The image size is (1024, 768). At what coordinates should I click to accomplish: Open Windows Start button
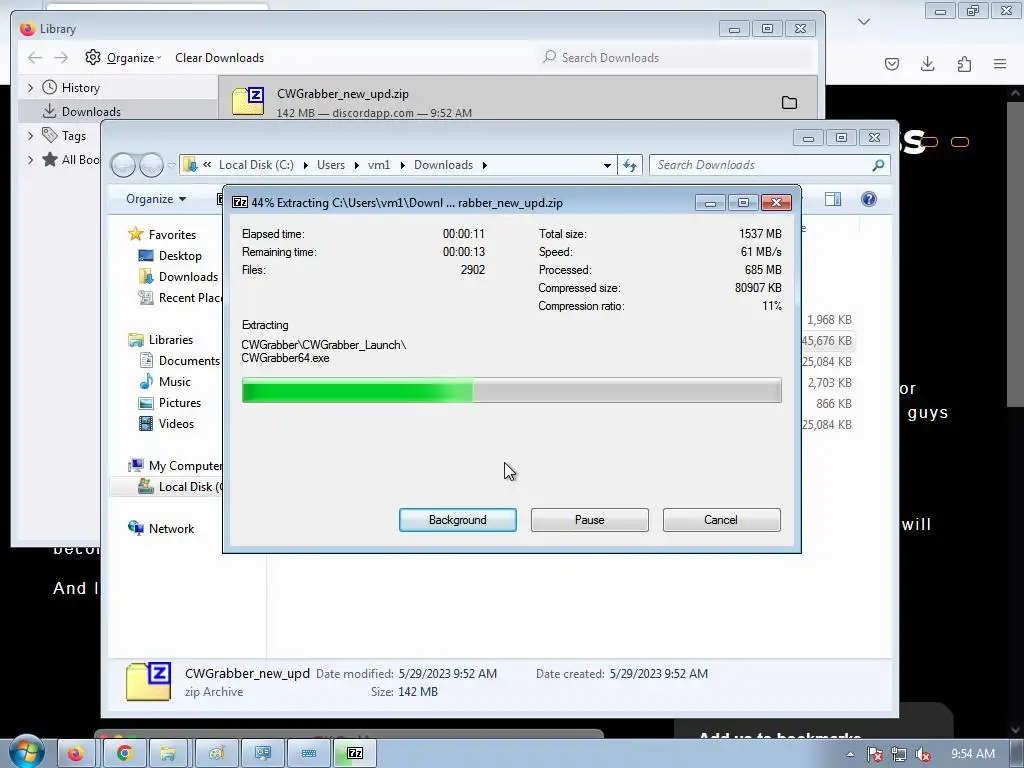[x=27, y=752]
